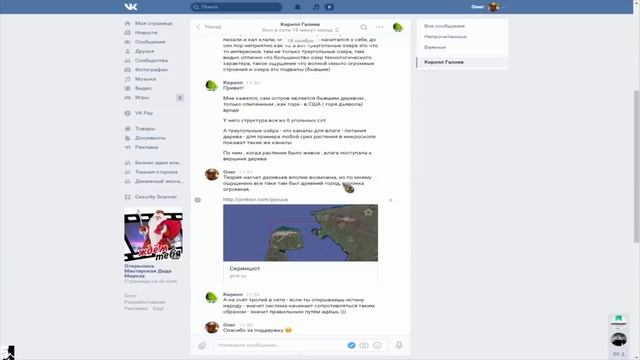Mark the link message as important star
This screenshot has width=640, height=360.
(x=391, y=200)
